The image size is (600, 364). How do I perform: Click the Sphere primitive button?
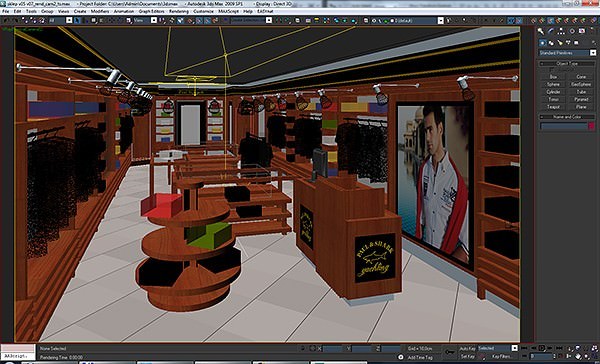[553, 84]
